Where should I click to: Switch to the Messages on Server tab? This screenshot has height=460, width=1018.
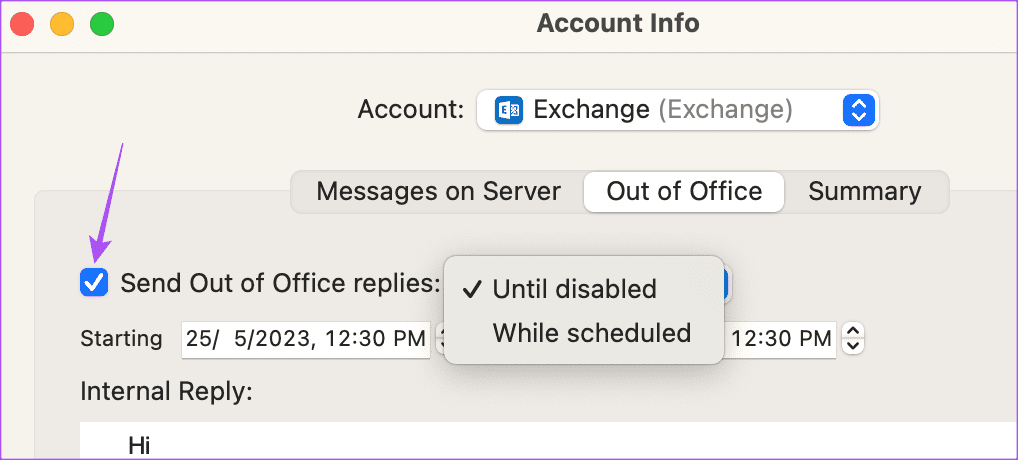(x=438, y=191)
